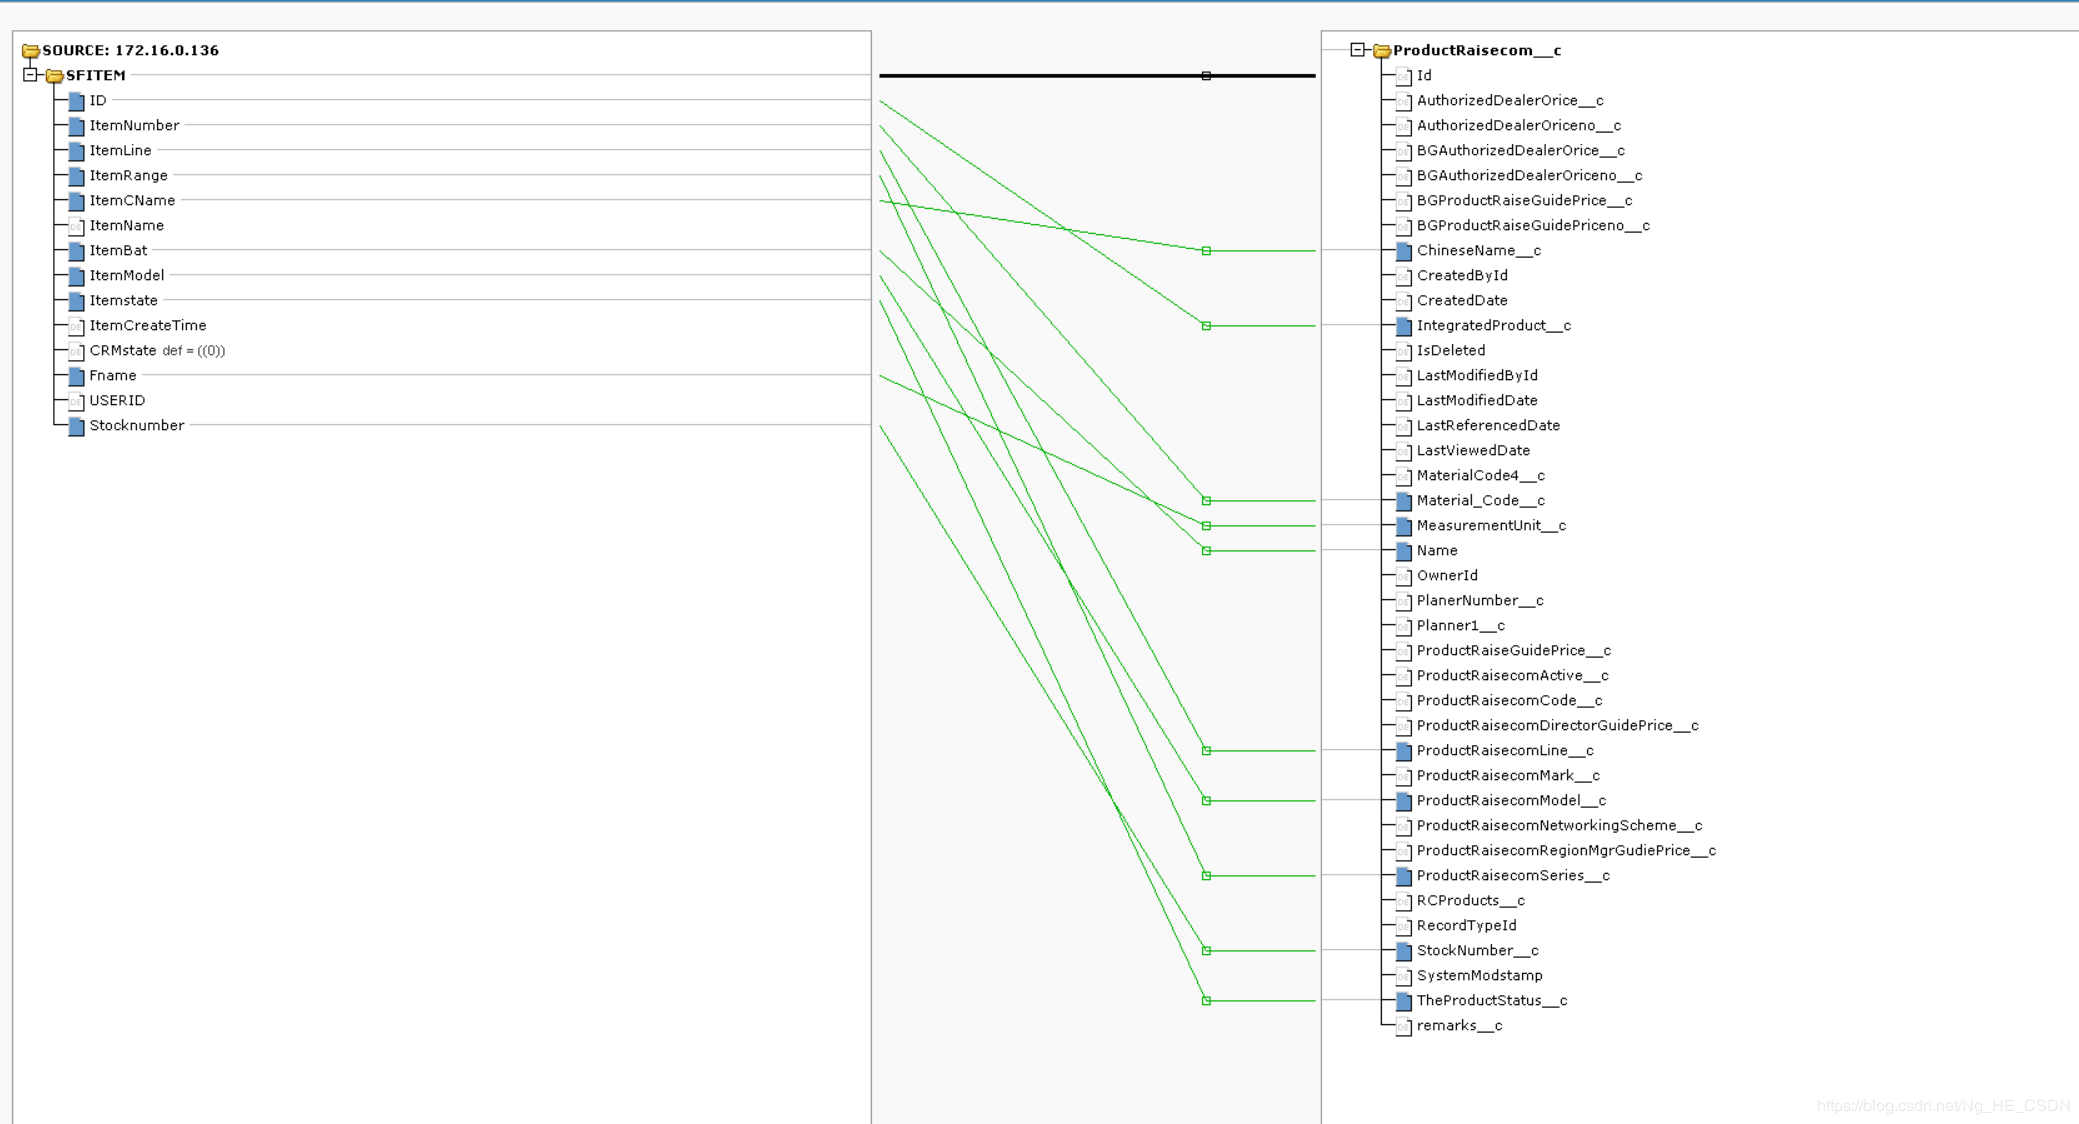Image resolution: width=2079 pixels, height=1124 pixels.
Task: Click the blue field icon beside ItemRange
Action: (x=76, y=176)
